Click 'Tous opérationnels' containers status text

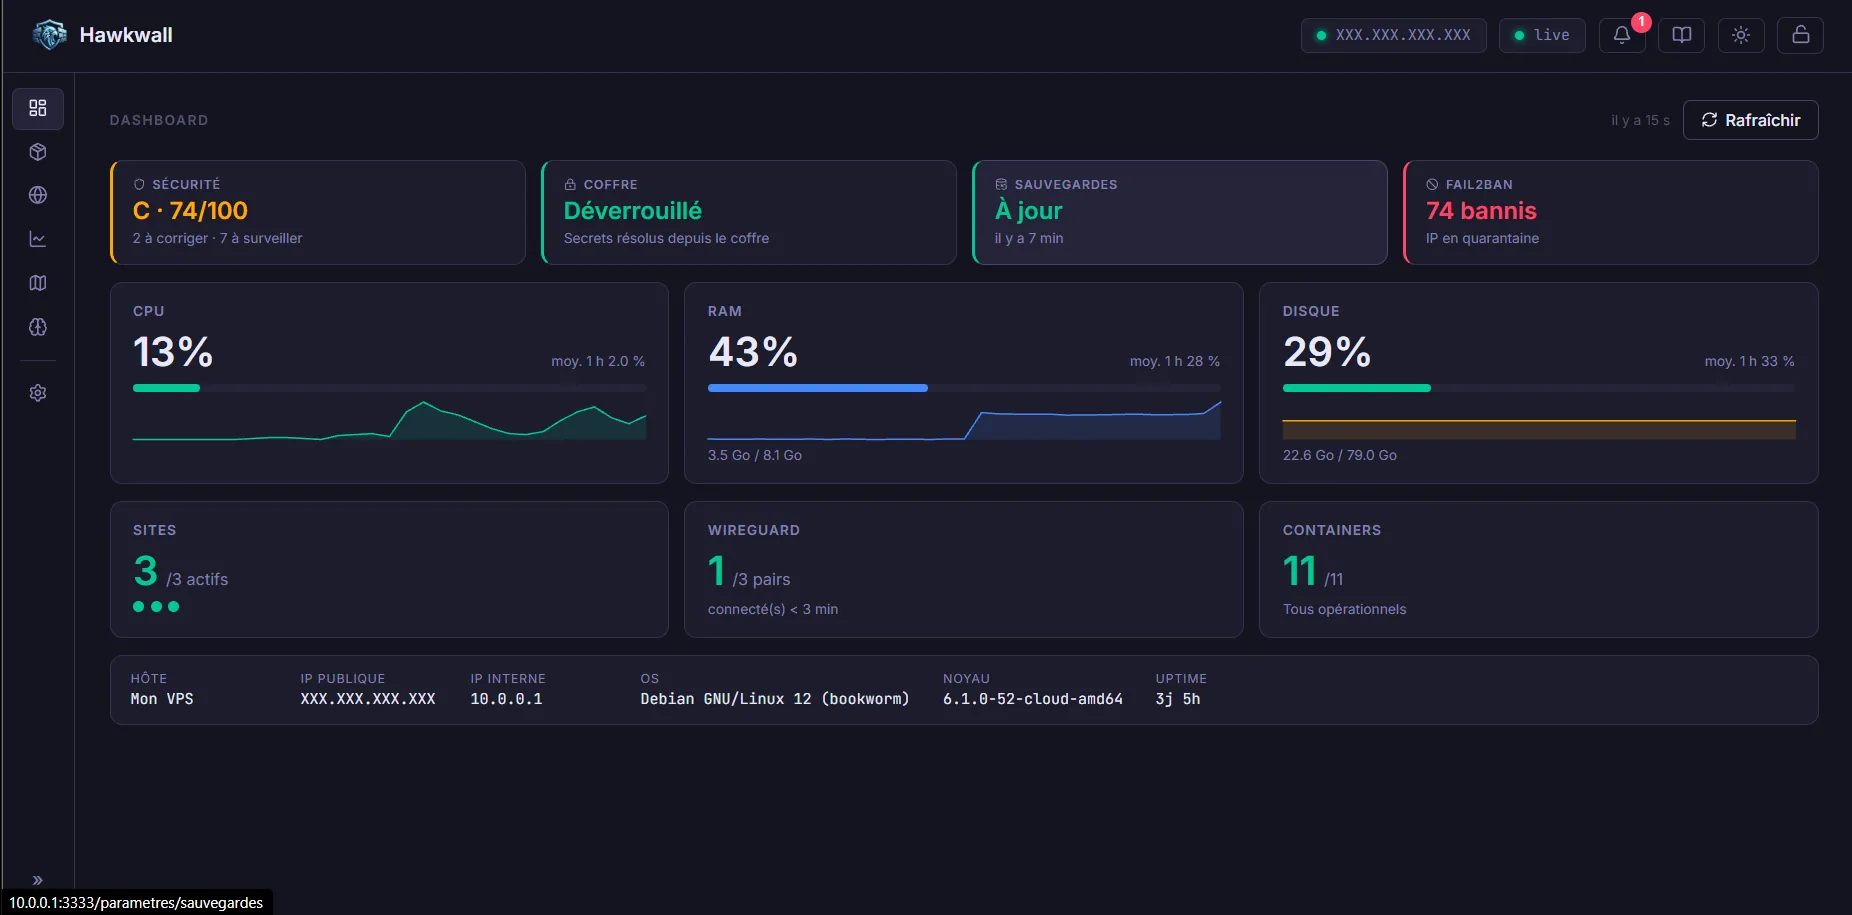click(x=1345, y=609)
